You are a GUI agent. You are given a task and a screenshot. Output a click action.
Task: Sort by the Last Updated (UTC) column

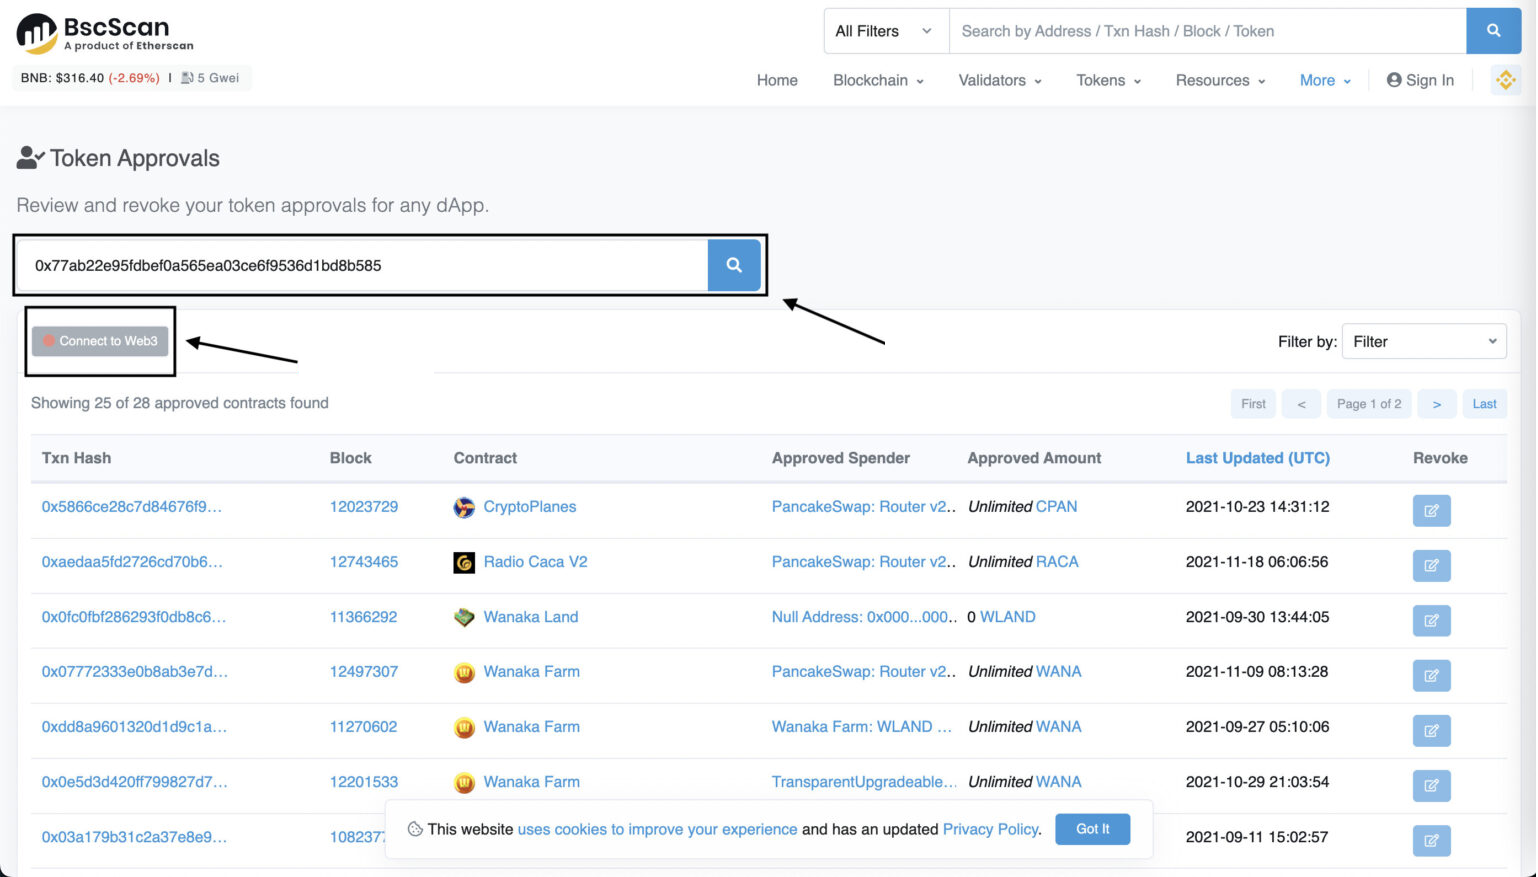[1257, 458]
